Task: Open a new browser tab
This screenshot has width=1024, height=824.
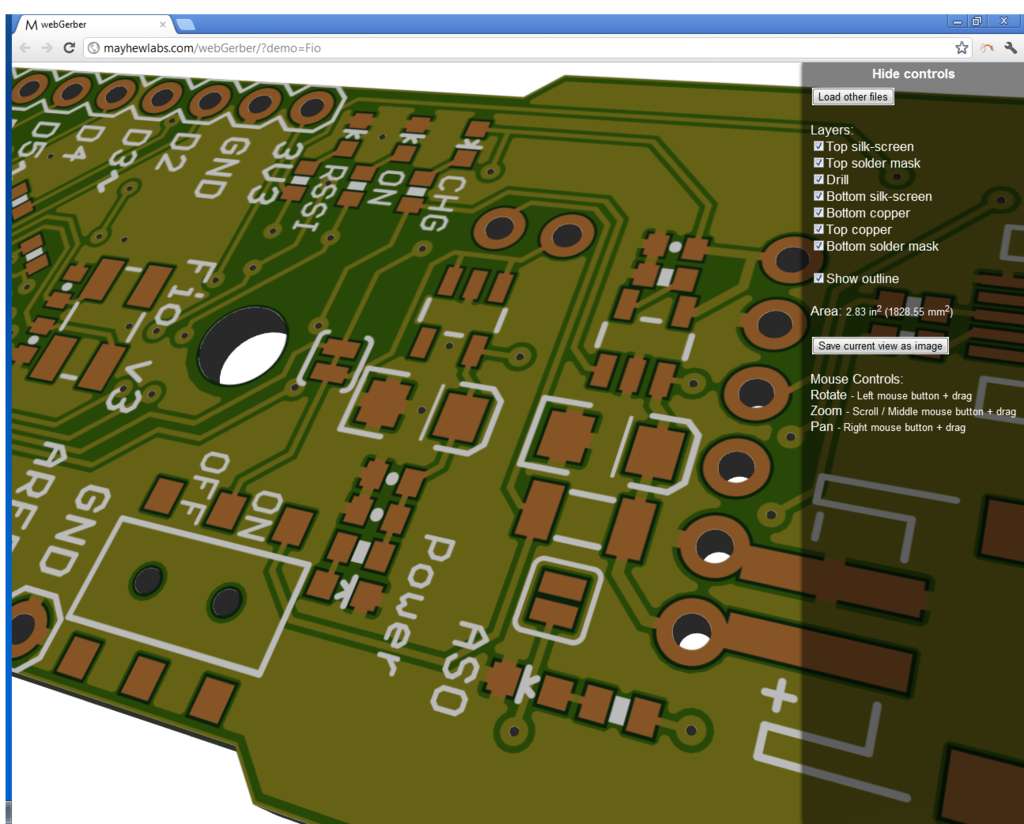Action: [x=186, y=25]
